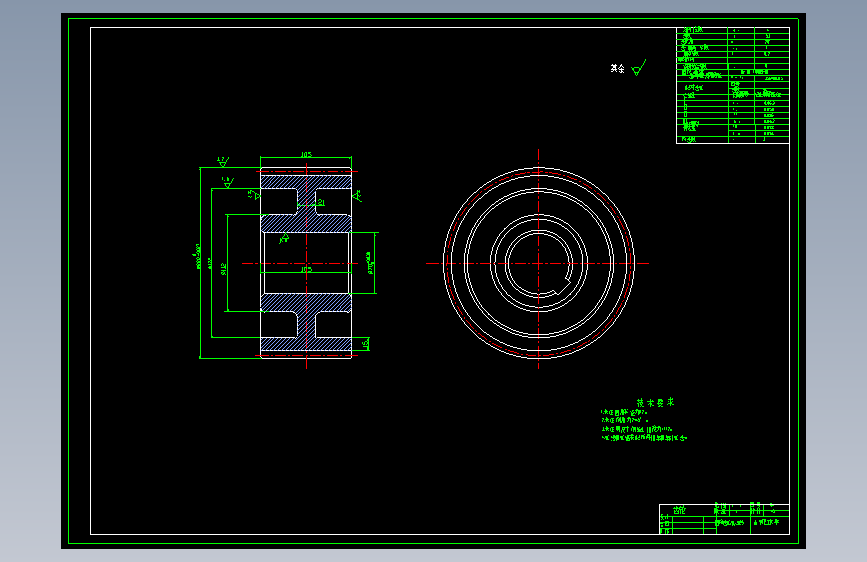867x562 pixels.
Task: Click the first line of the technical requirements
Action: click(x=624, y=412)
